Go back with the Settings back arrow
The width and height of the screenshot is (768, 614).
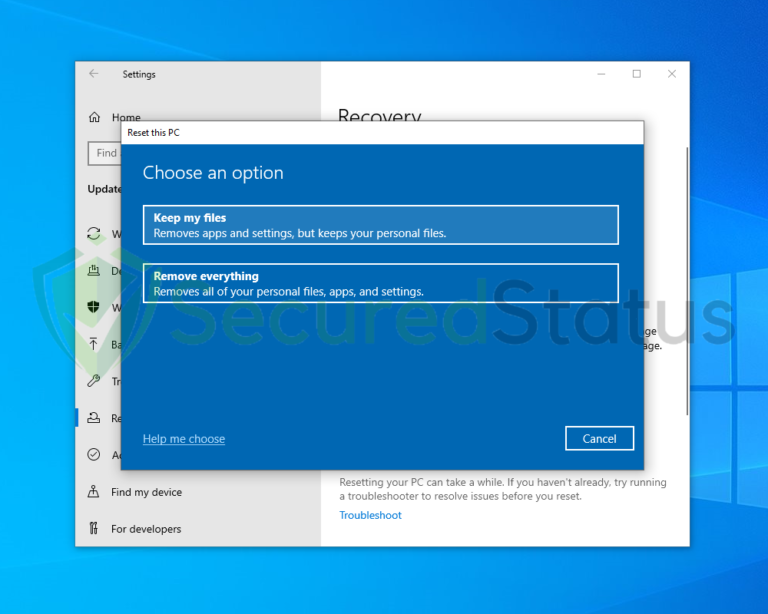94,74
